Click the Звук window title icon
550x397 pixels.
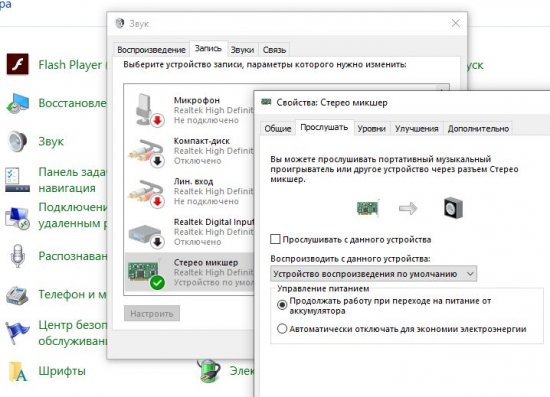[x=120, y=23]
